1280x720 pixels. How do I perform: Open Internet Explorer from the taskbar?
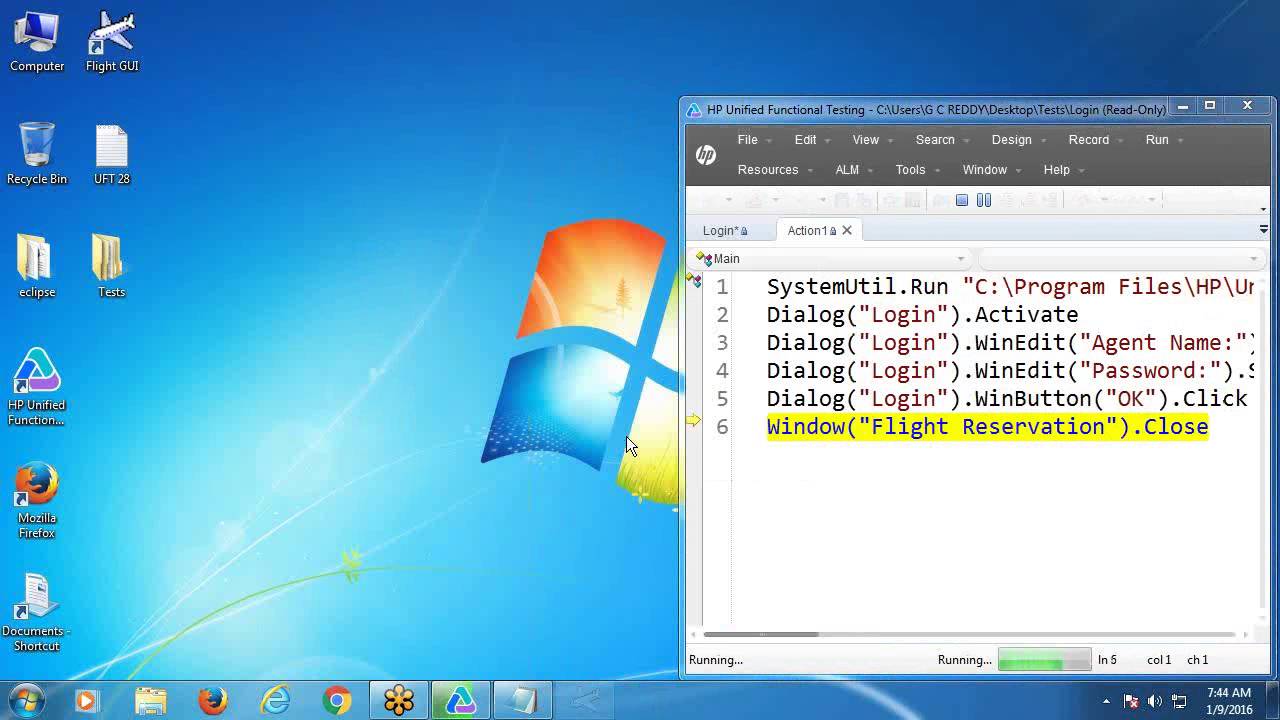click(x=275, y=701)
